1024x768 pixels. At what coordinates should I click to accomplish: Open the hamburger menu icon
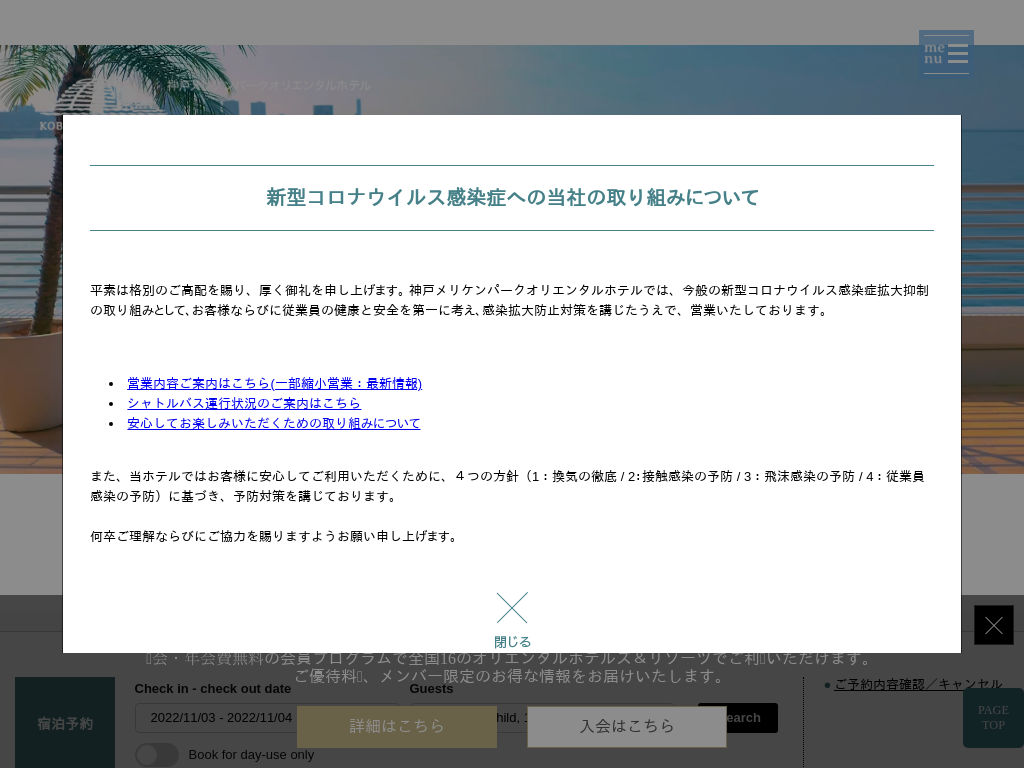[x=946, y=54]
